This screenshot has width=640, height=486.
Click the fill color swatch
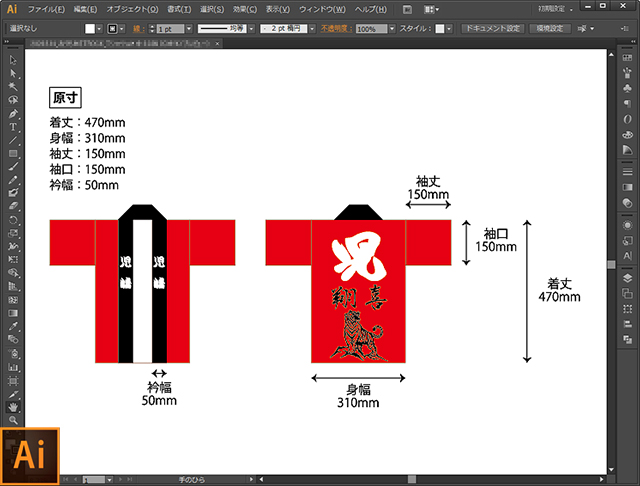pyautogui.click(x=89, y=29)
